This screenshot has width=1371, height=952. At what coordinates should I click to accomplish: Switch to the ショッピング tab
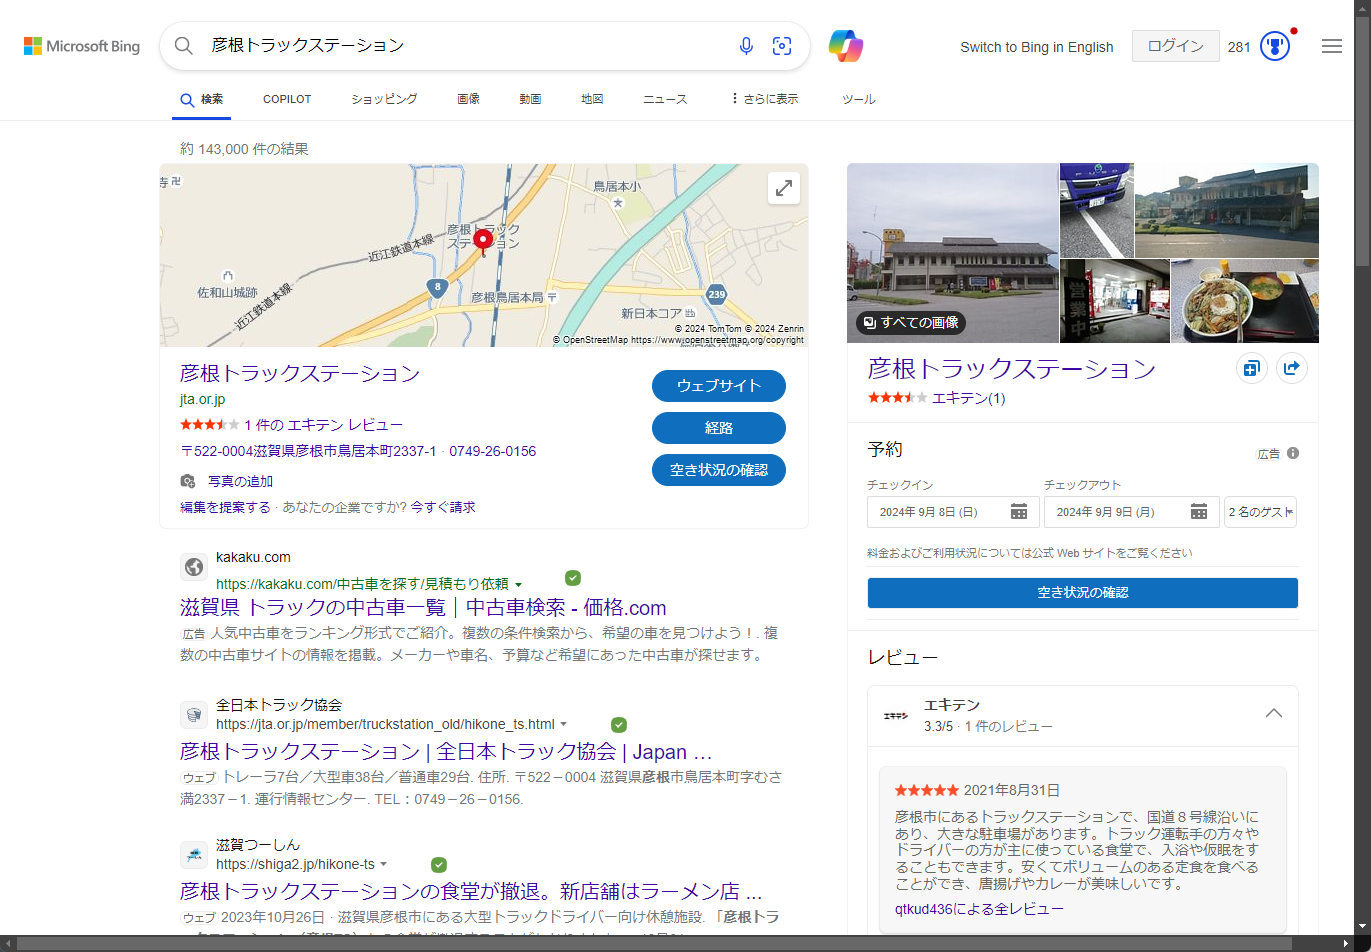pos(384,99)
